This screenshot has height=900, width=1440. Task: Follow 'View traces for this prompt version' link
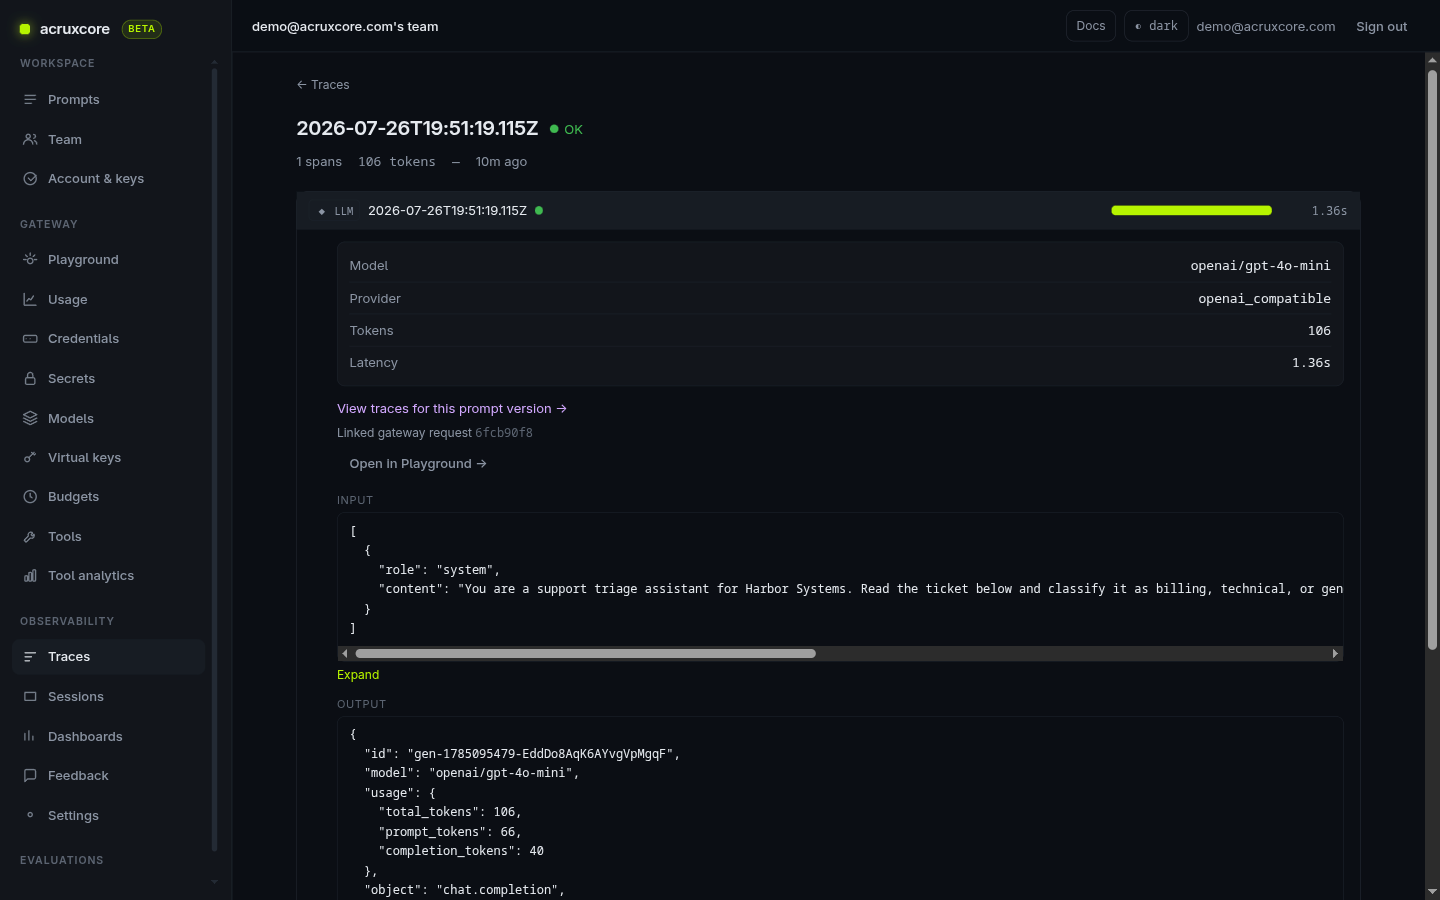(452, 409)
